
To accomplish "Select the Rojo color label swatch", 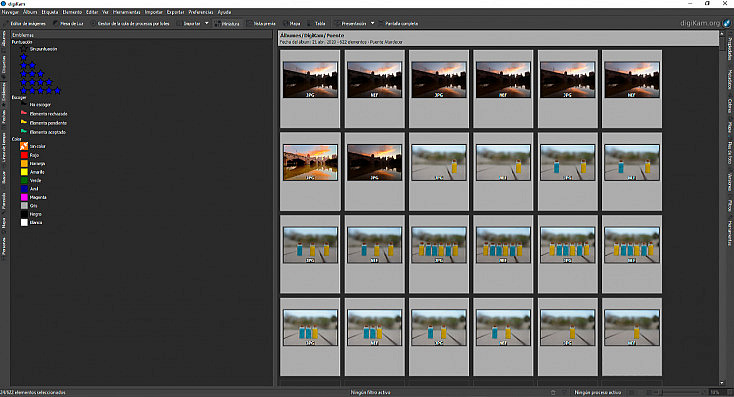I will 24,155.
